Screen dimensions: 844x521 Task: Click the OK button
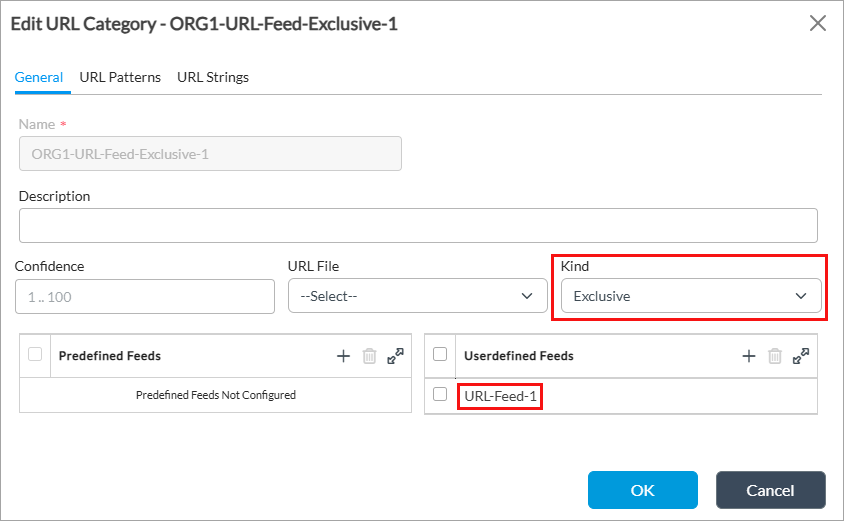coord(642,490)
